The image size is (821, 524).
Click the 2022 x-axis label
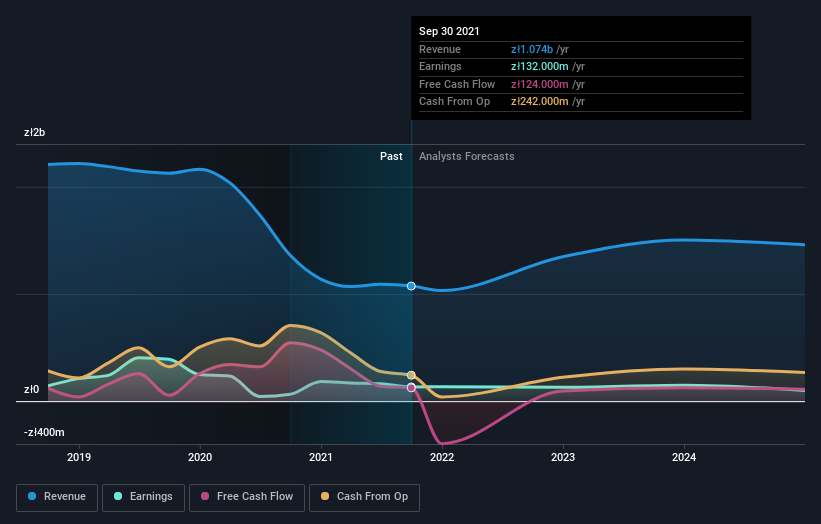click(442, 457)
